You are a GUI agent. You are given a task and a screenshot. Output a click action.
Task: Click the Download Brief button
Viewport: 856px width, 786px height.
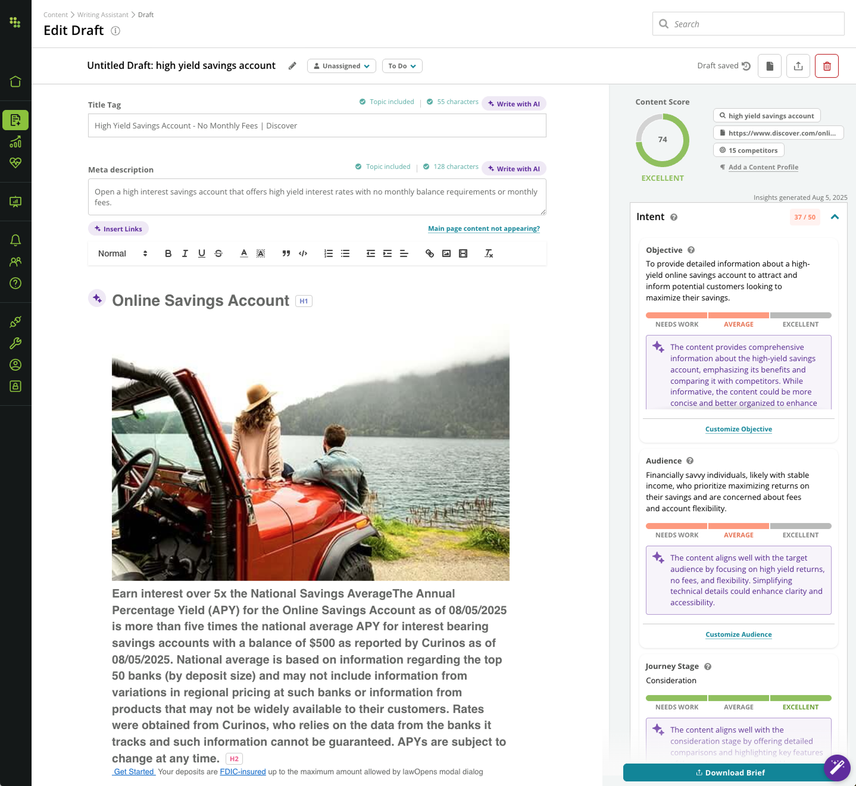[x=730, y=772]
